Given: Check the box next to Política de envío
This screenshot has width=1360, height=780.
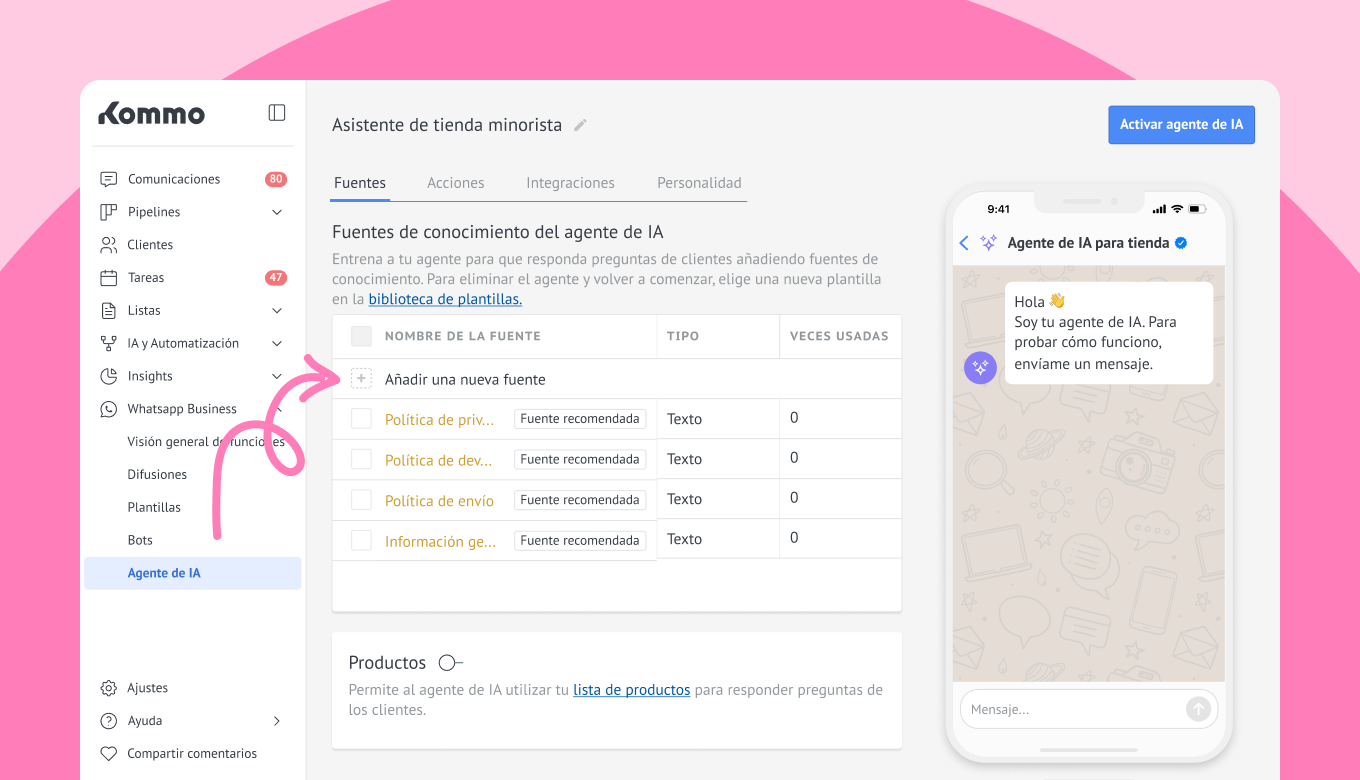Looking at the screenshot, I should tap(361, 500).
